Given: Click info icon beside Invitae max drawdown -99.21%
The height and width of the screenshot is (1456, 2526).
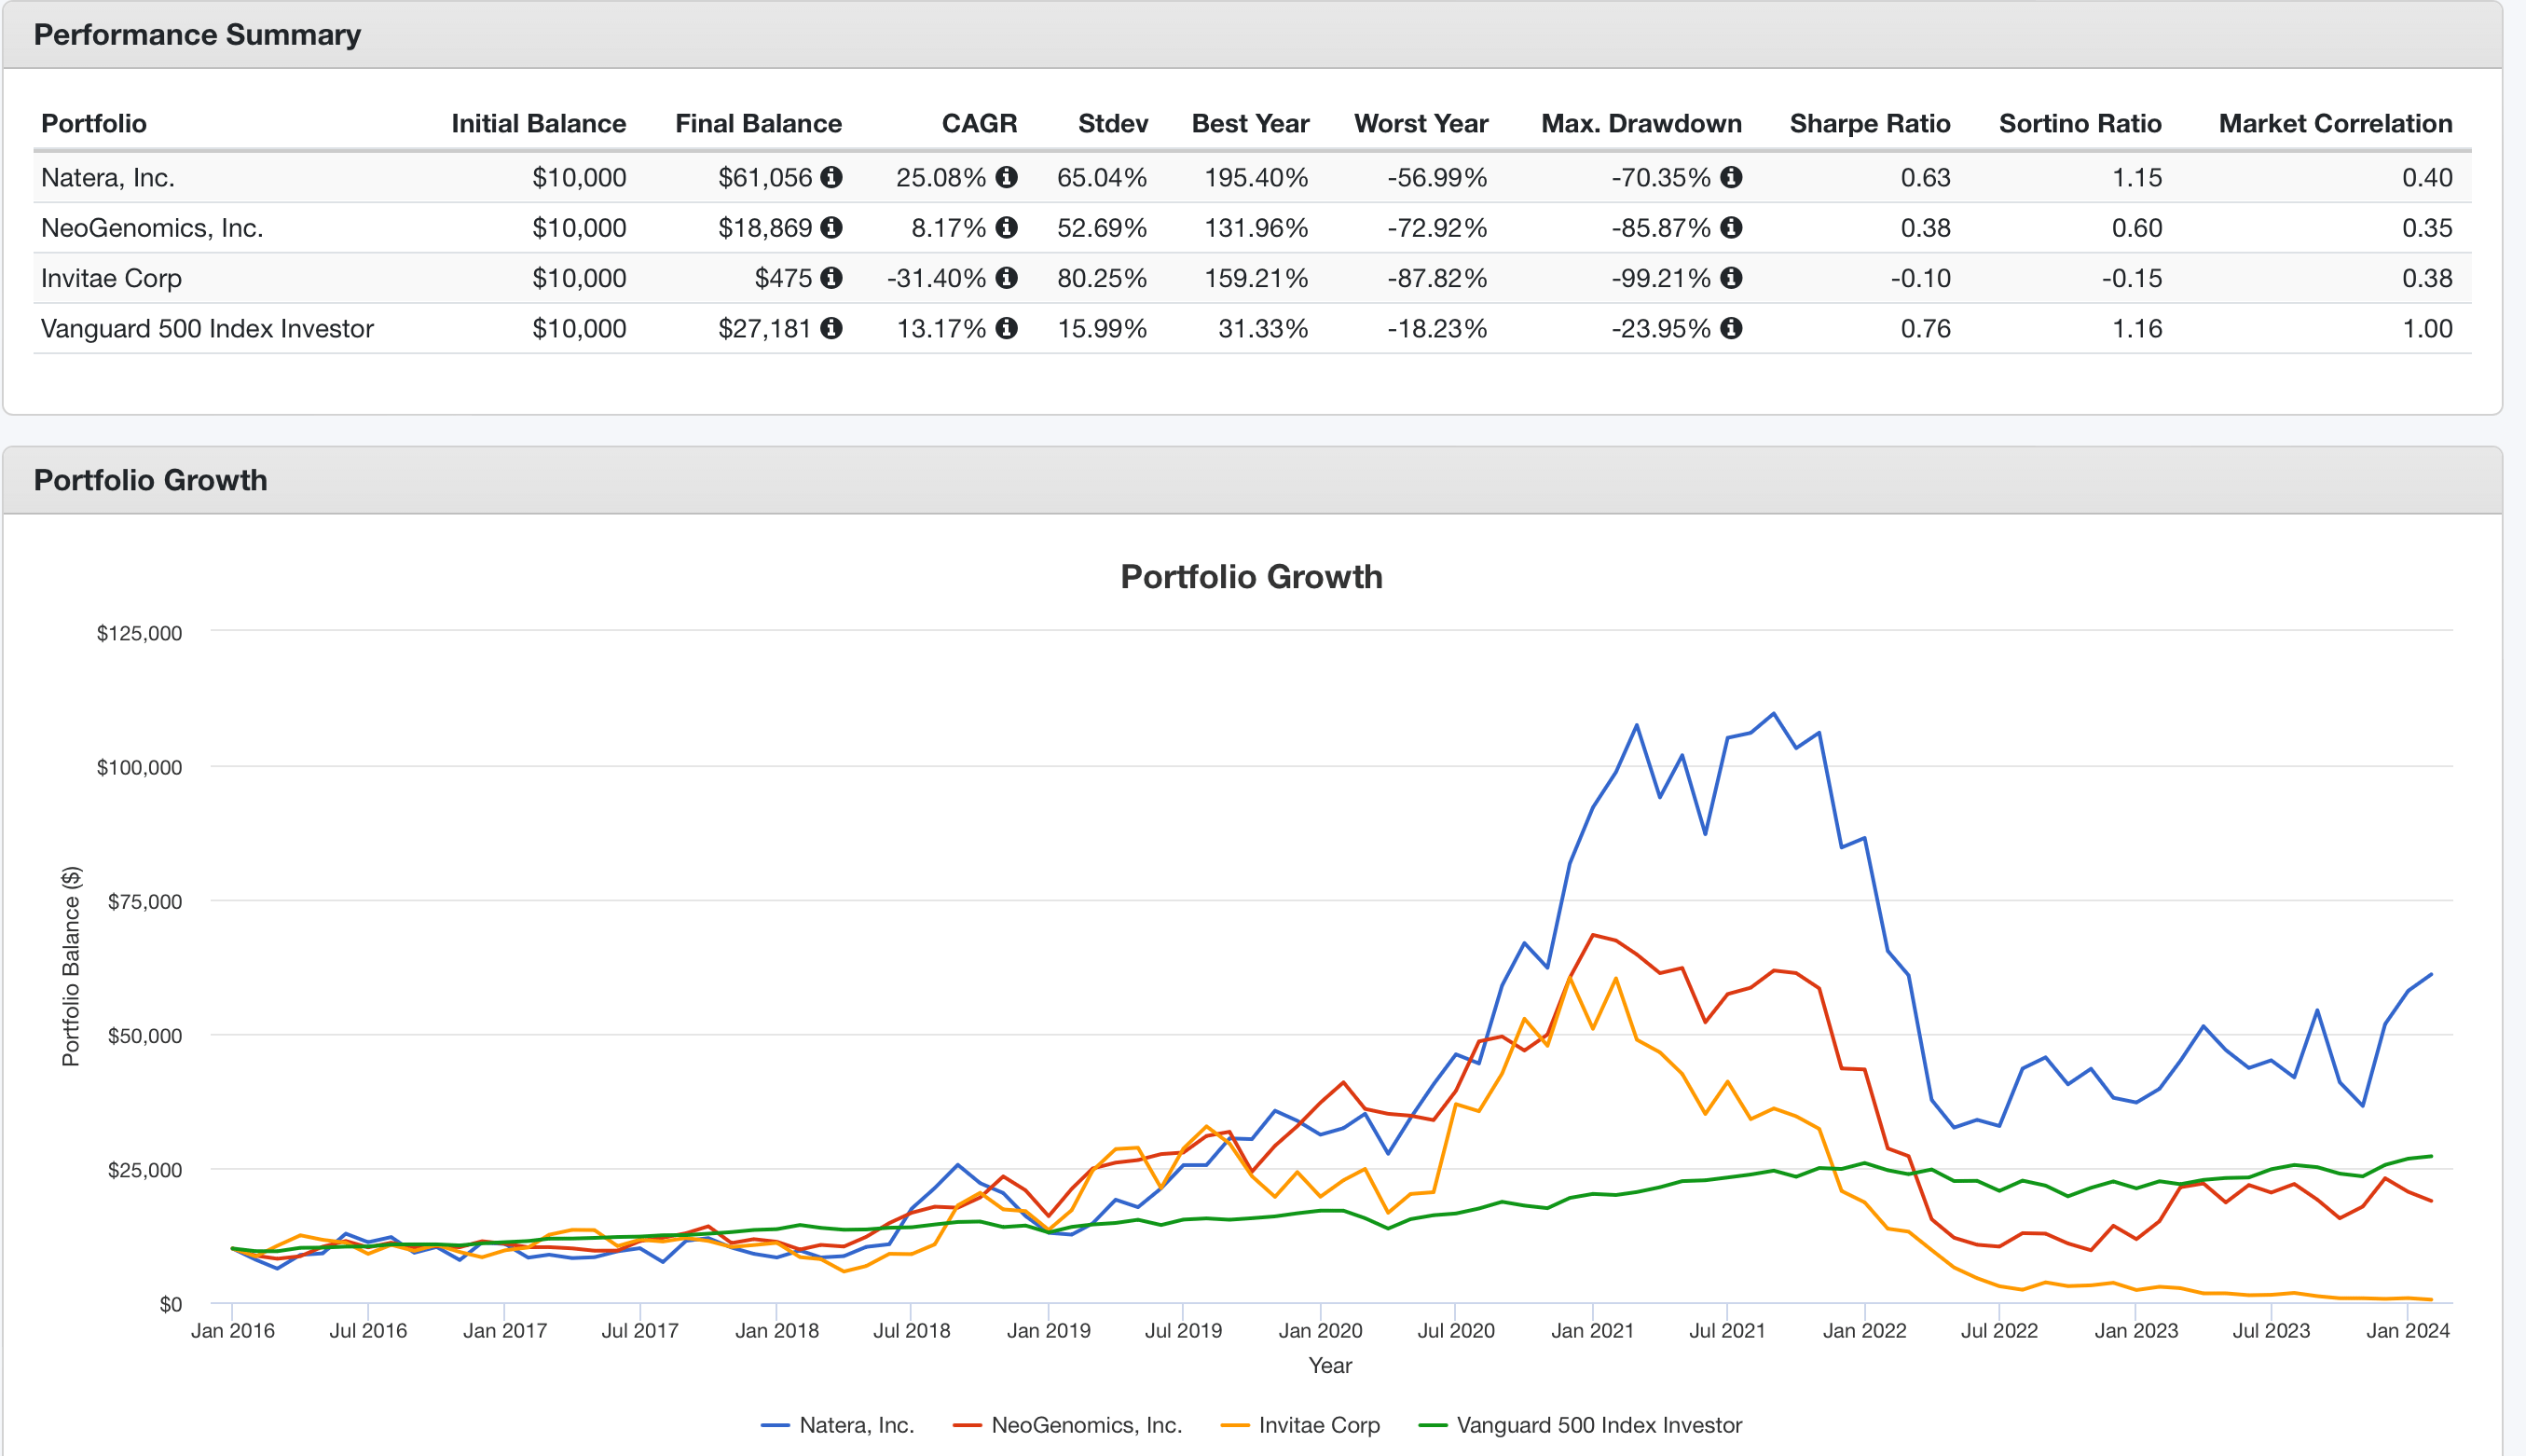Looking at the screenshot, I should [x=1732, y=278].
